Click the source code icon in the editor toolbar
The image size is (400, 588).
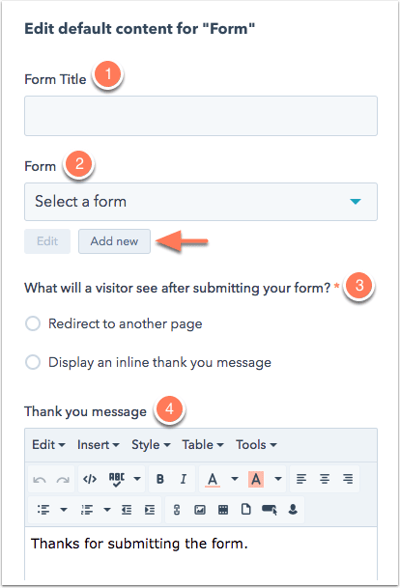click(90, 479)
